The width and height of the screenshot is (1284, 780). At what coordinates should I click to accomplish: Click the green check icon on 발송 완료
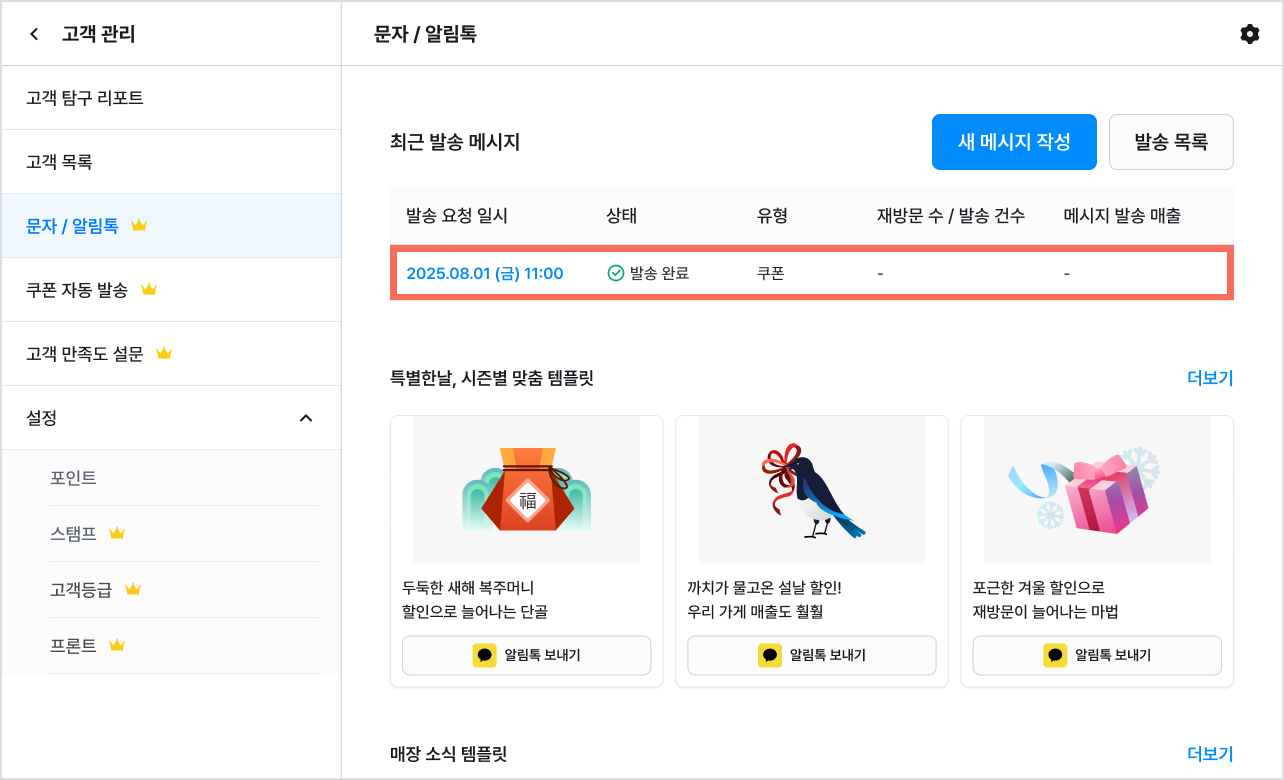(x=616, y=273)
